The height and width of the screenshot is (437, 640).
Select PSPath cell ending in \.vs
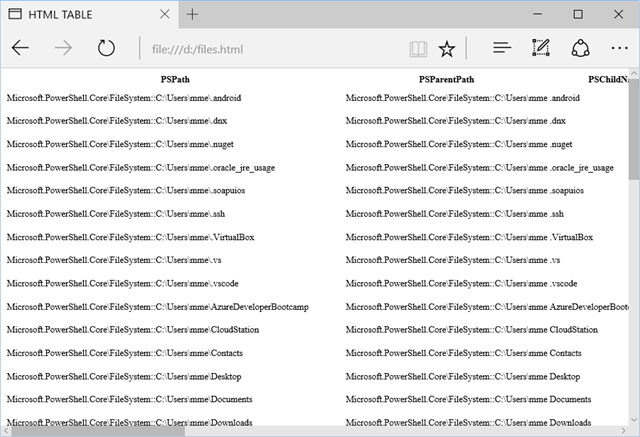click(114, 260)
